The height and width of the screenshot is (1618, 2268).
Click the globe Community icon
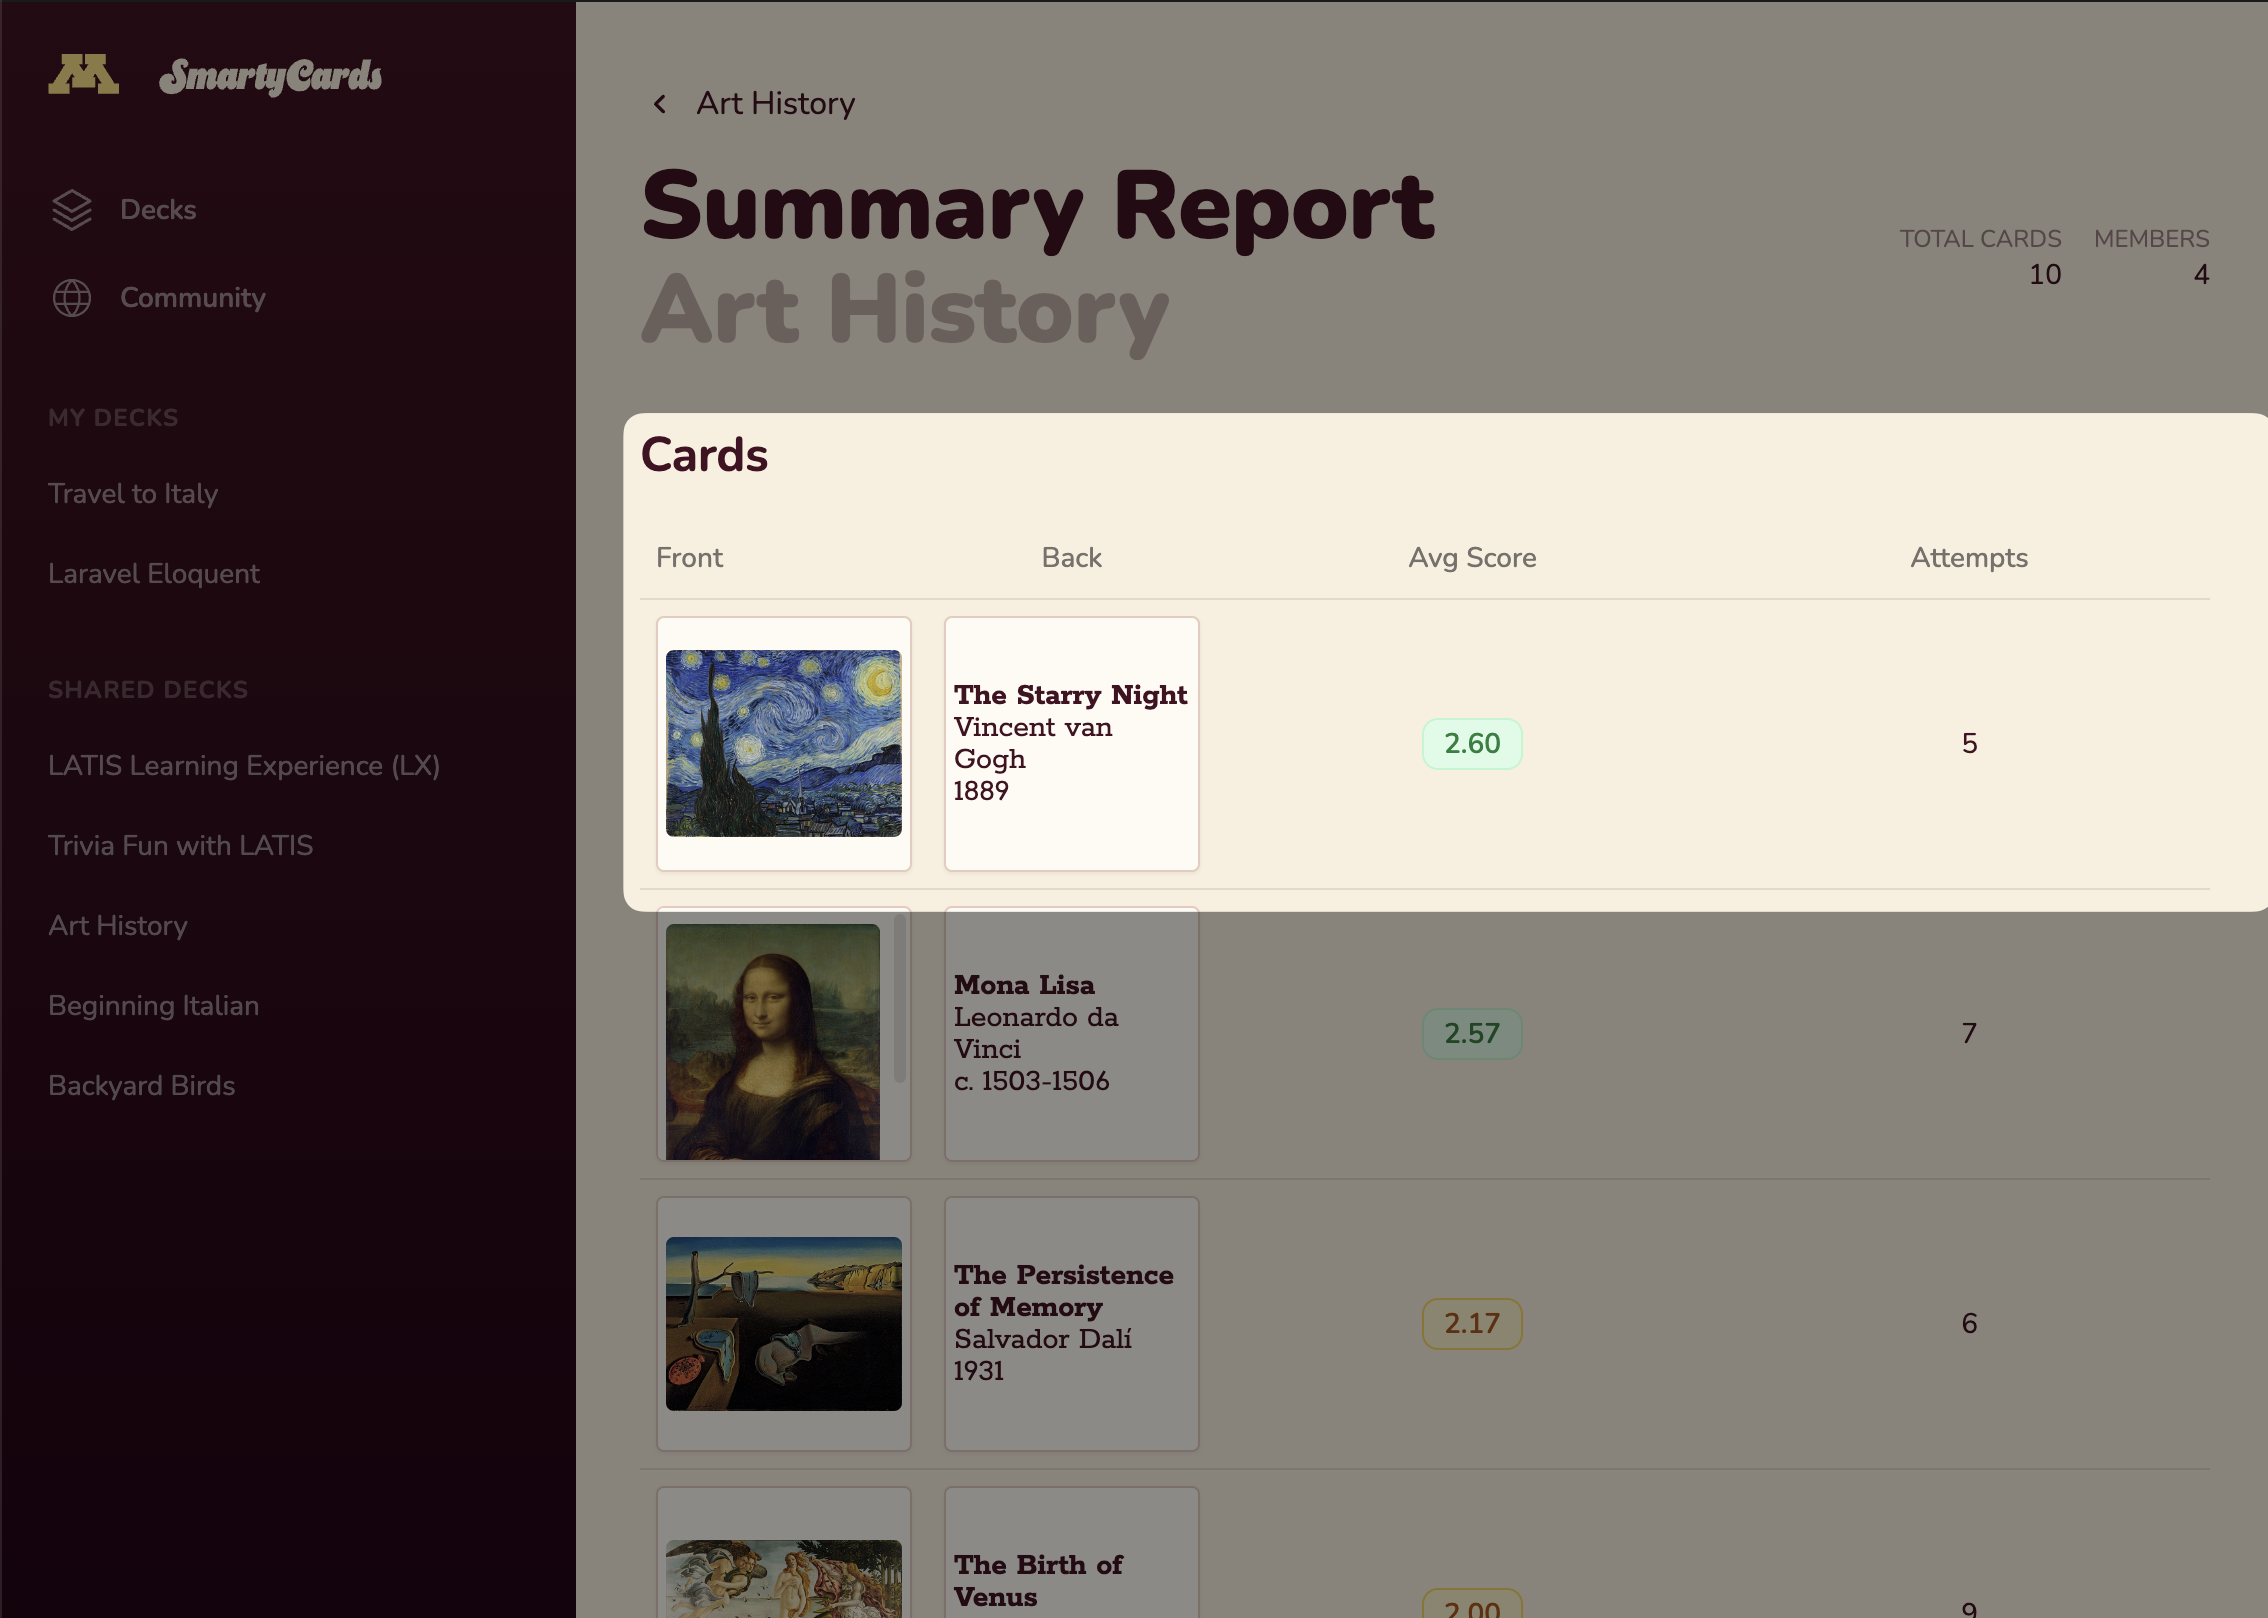point(72,298)
